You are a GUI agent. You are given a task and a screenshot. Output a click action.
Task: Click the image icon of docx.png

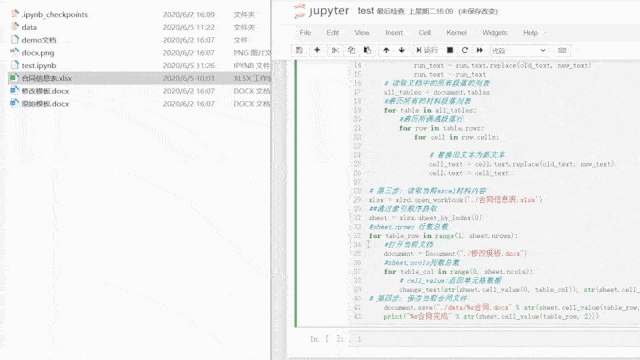14,52
